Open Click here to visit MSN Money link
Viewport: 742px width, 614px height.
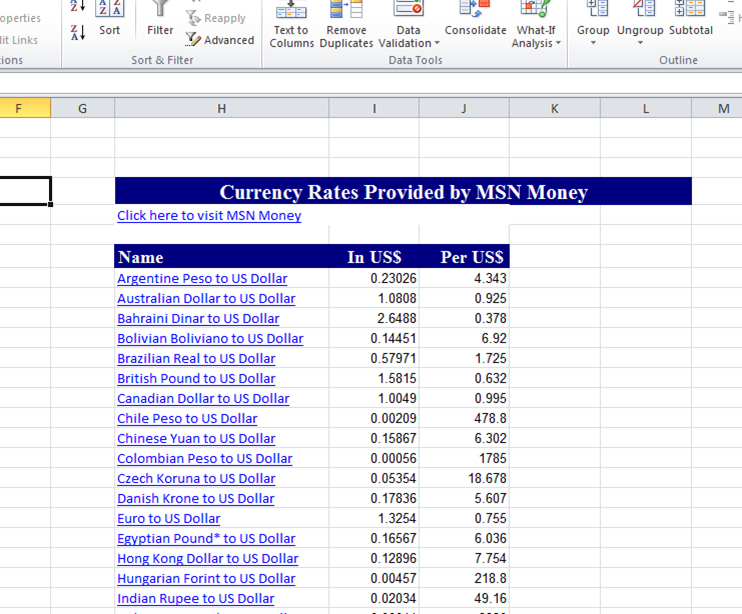point(209,216)
